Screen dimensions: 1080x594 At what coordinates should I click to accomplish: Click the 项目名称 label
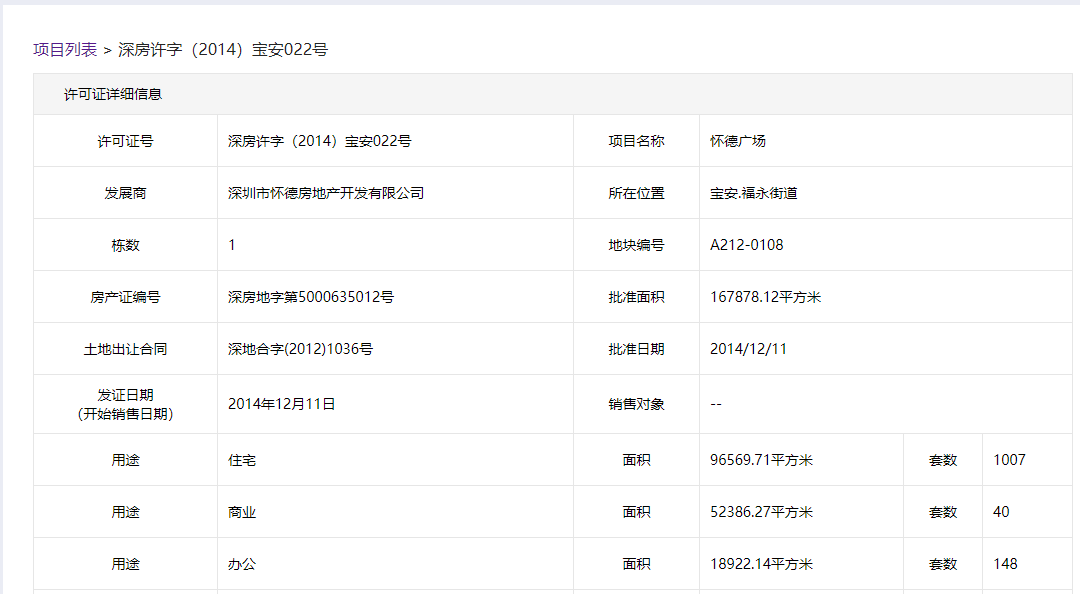pos(636,141)
